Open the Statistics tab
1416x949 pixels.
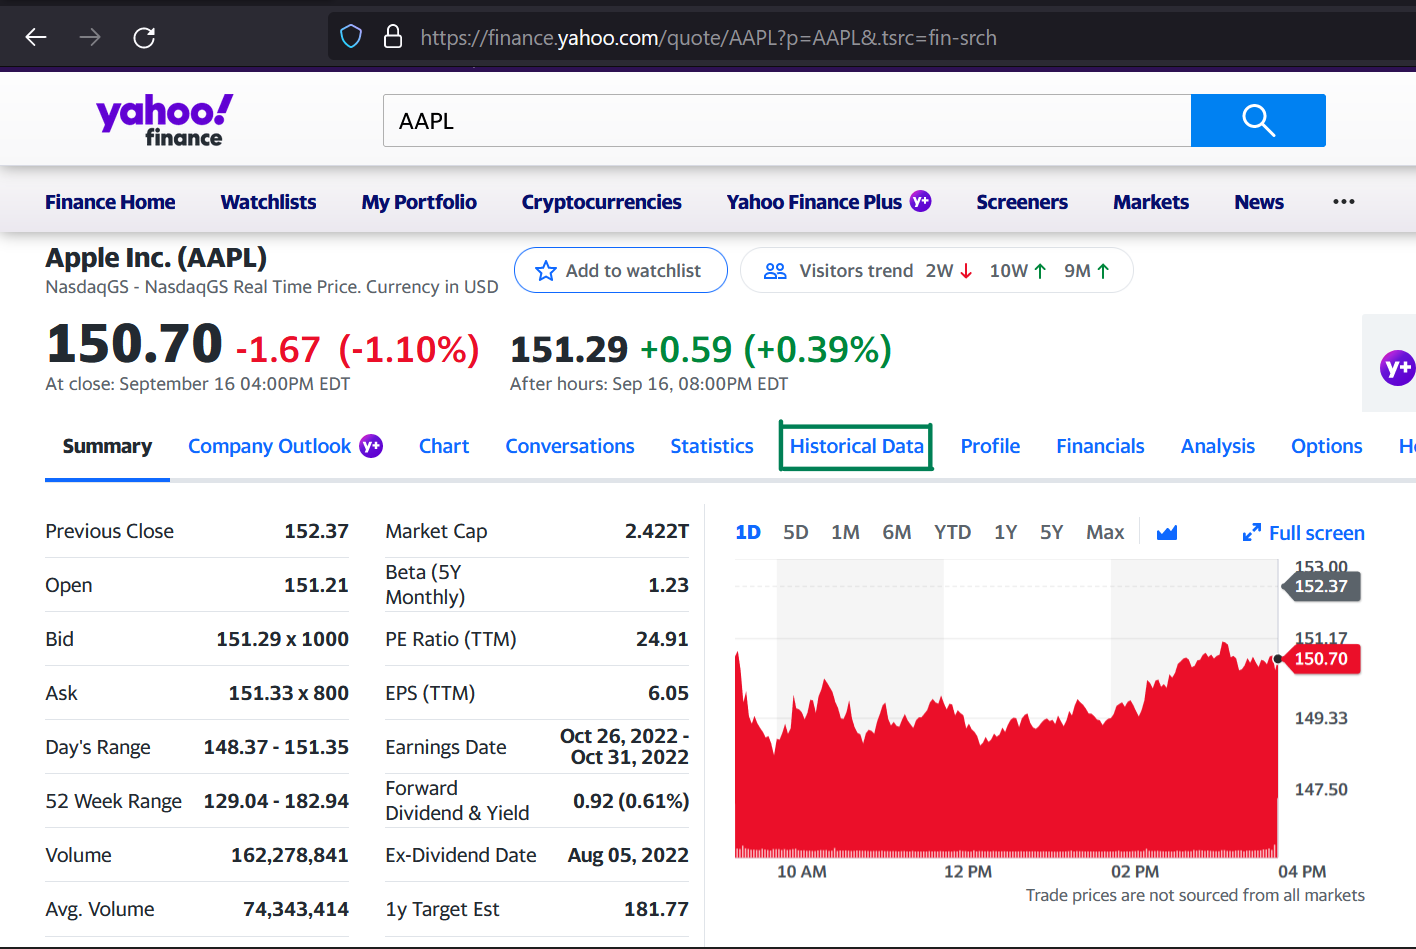coord(712,446)
